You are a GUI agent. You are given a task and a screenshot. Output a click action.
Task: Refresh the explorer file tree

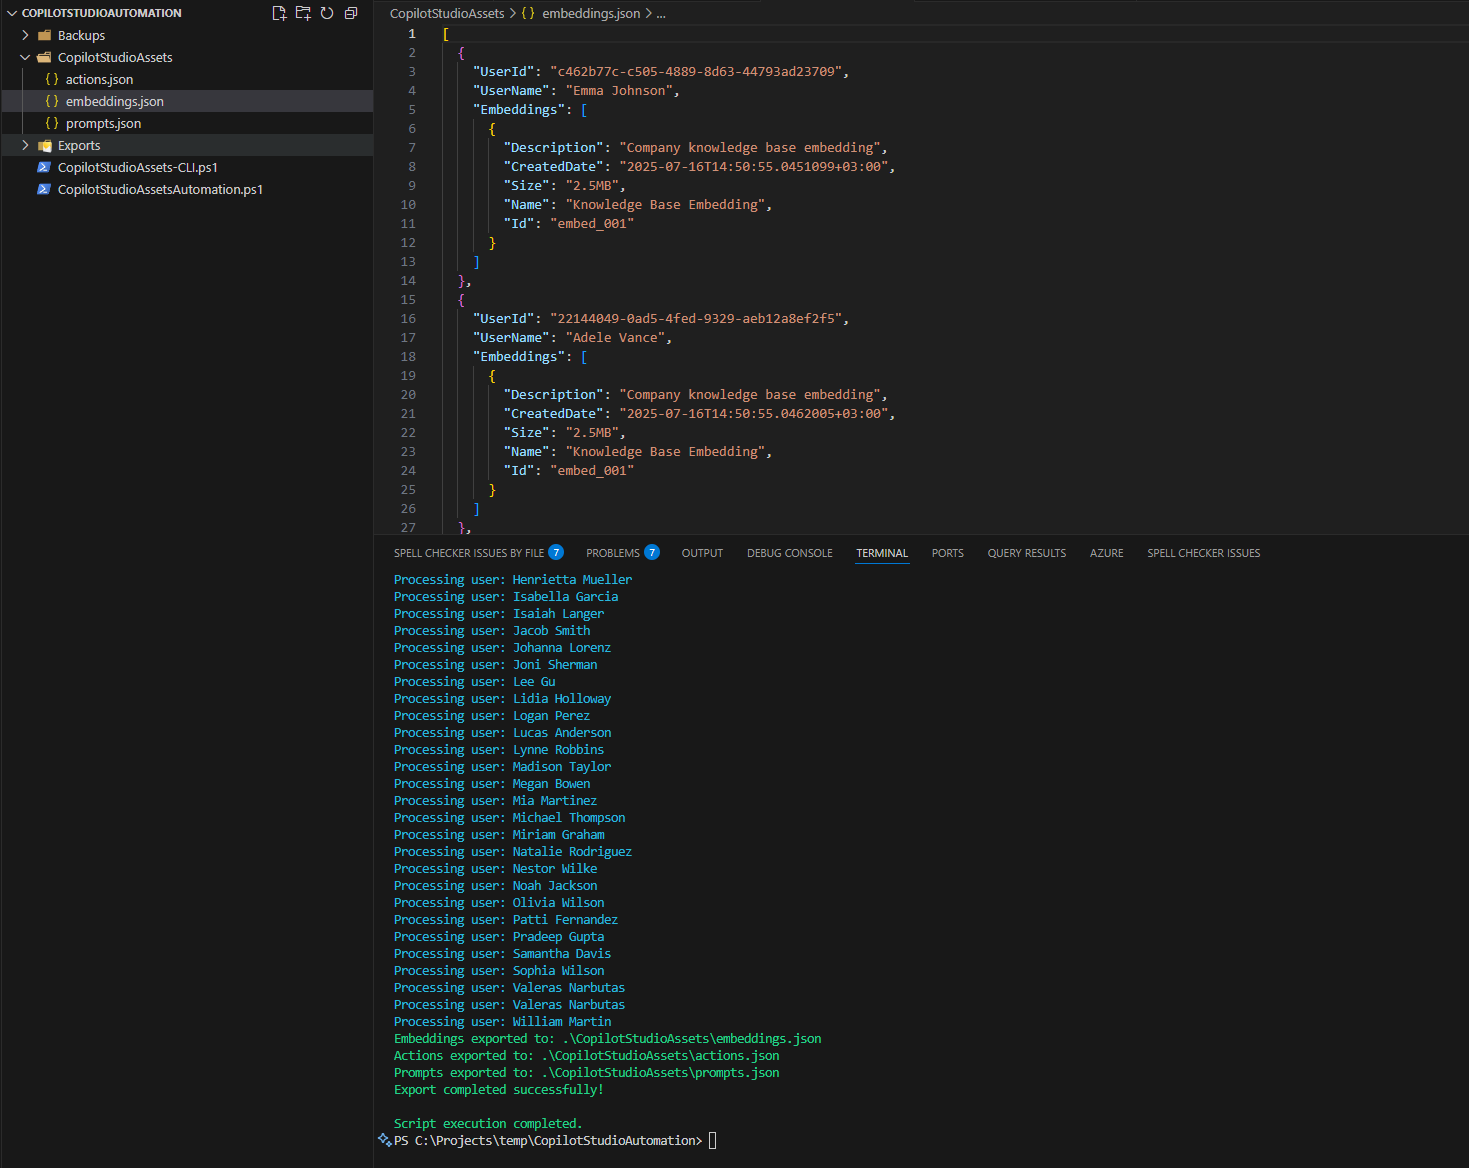[327, 13]
